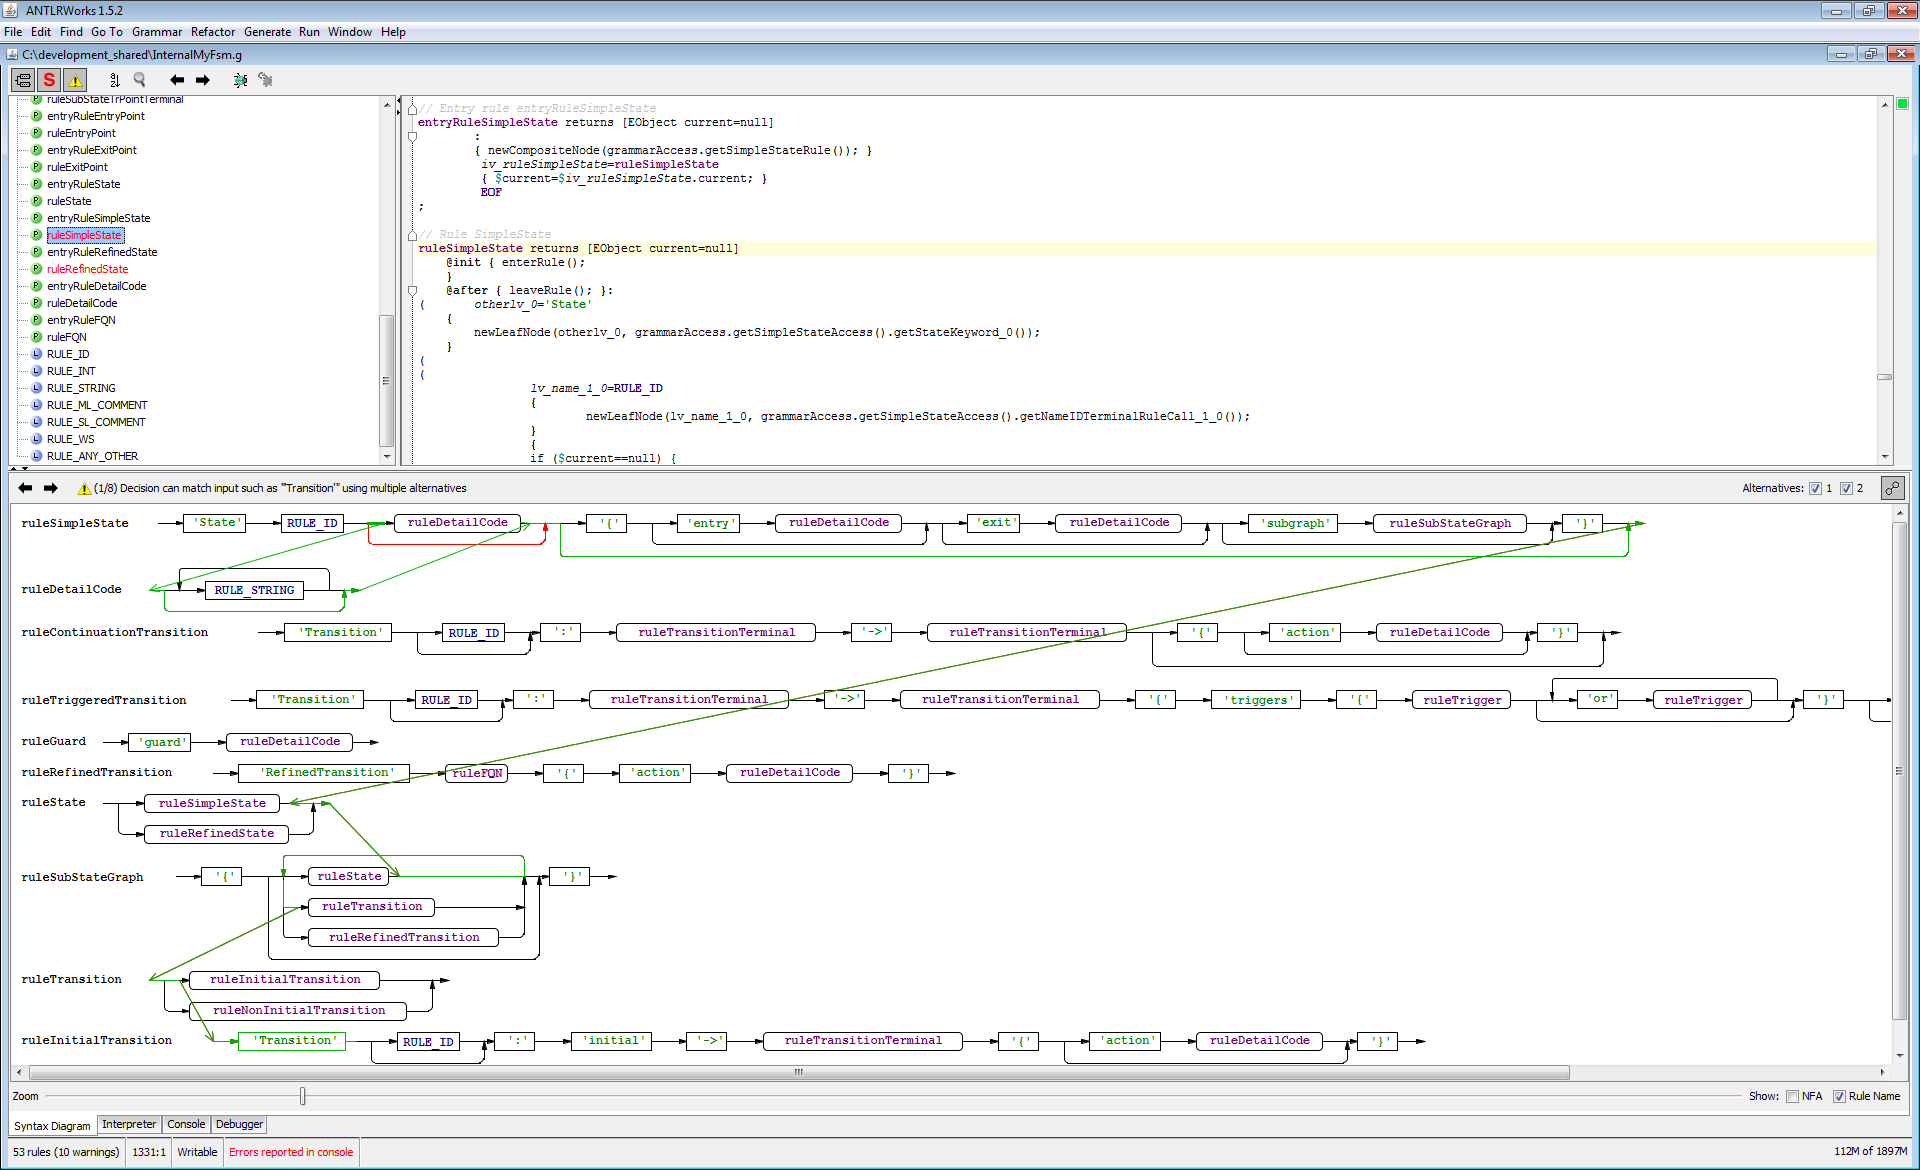Switch to the Interpreter tab
Screen dimensions: 1920x1170
[129, 1125]
